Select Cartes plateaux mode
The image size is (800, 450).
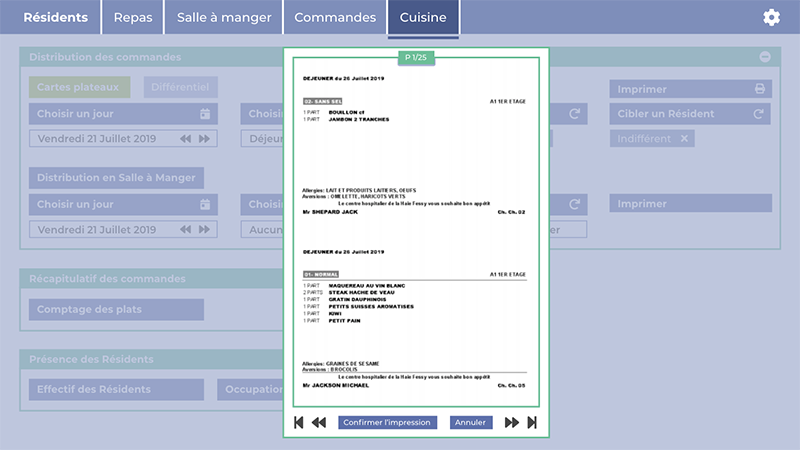click(79, 88)
